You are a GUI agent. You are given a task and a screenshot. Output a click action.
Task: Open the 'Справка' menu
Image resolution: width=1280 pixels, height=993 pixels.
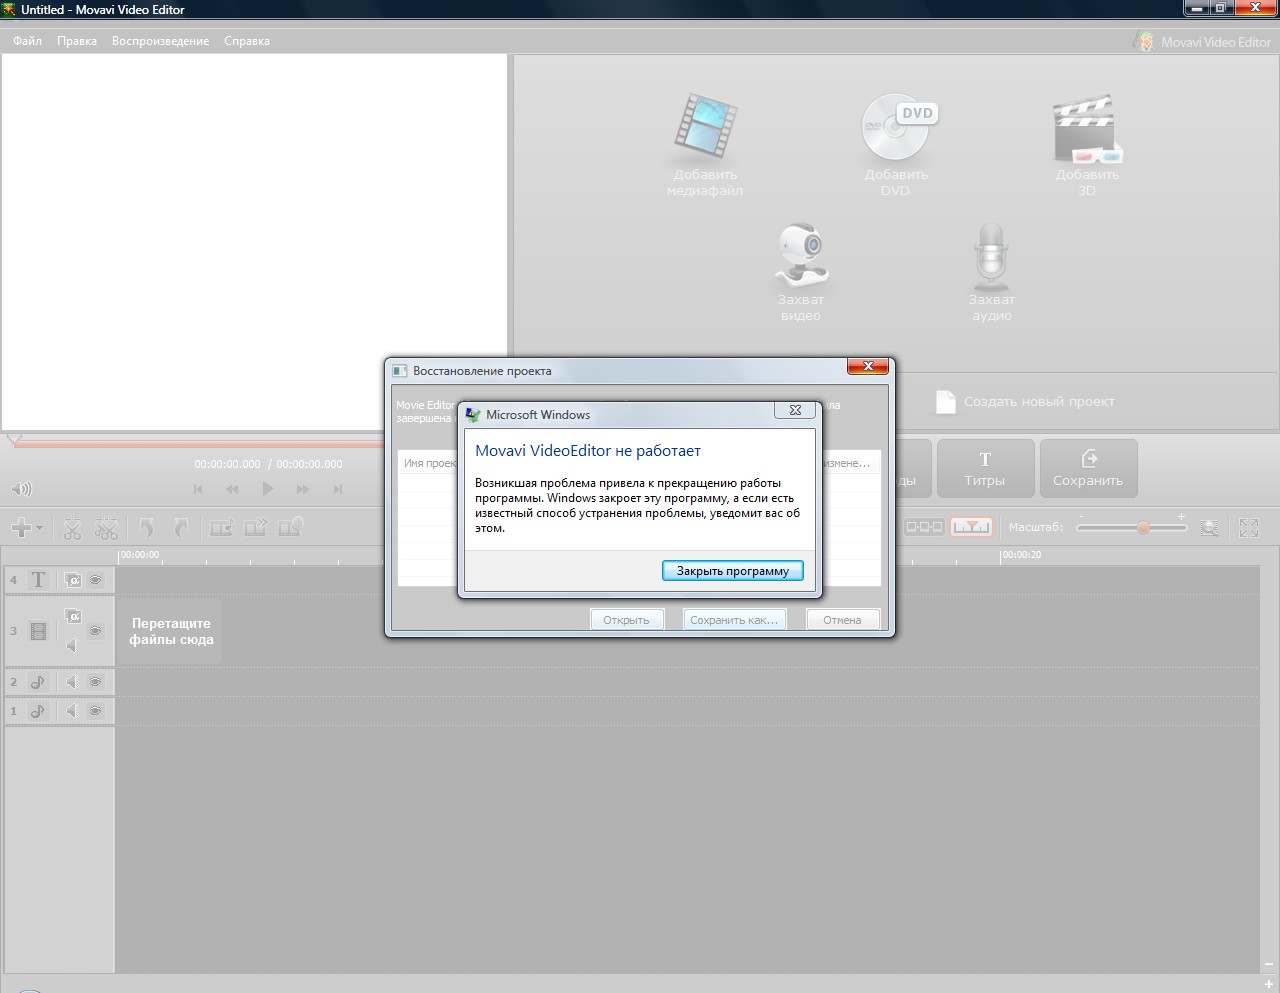[x=247, y=41]
